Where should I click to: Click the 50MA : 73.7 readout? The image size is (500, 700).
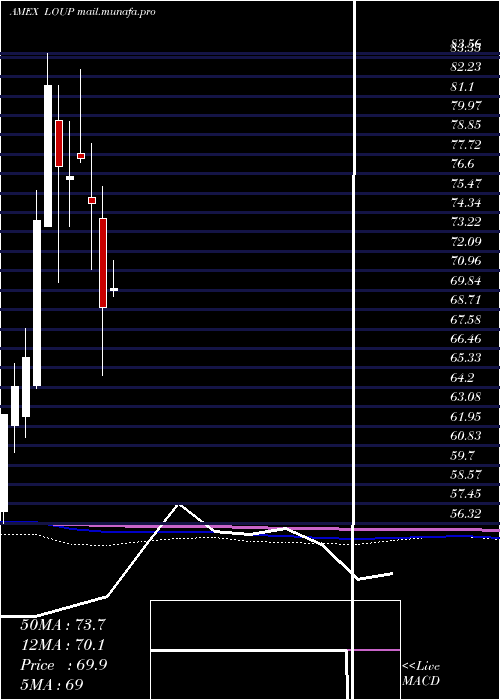point(62,625)
